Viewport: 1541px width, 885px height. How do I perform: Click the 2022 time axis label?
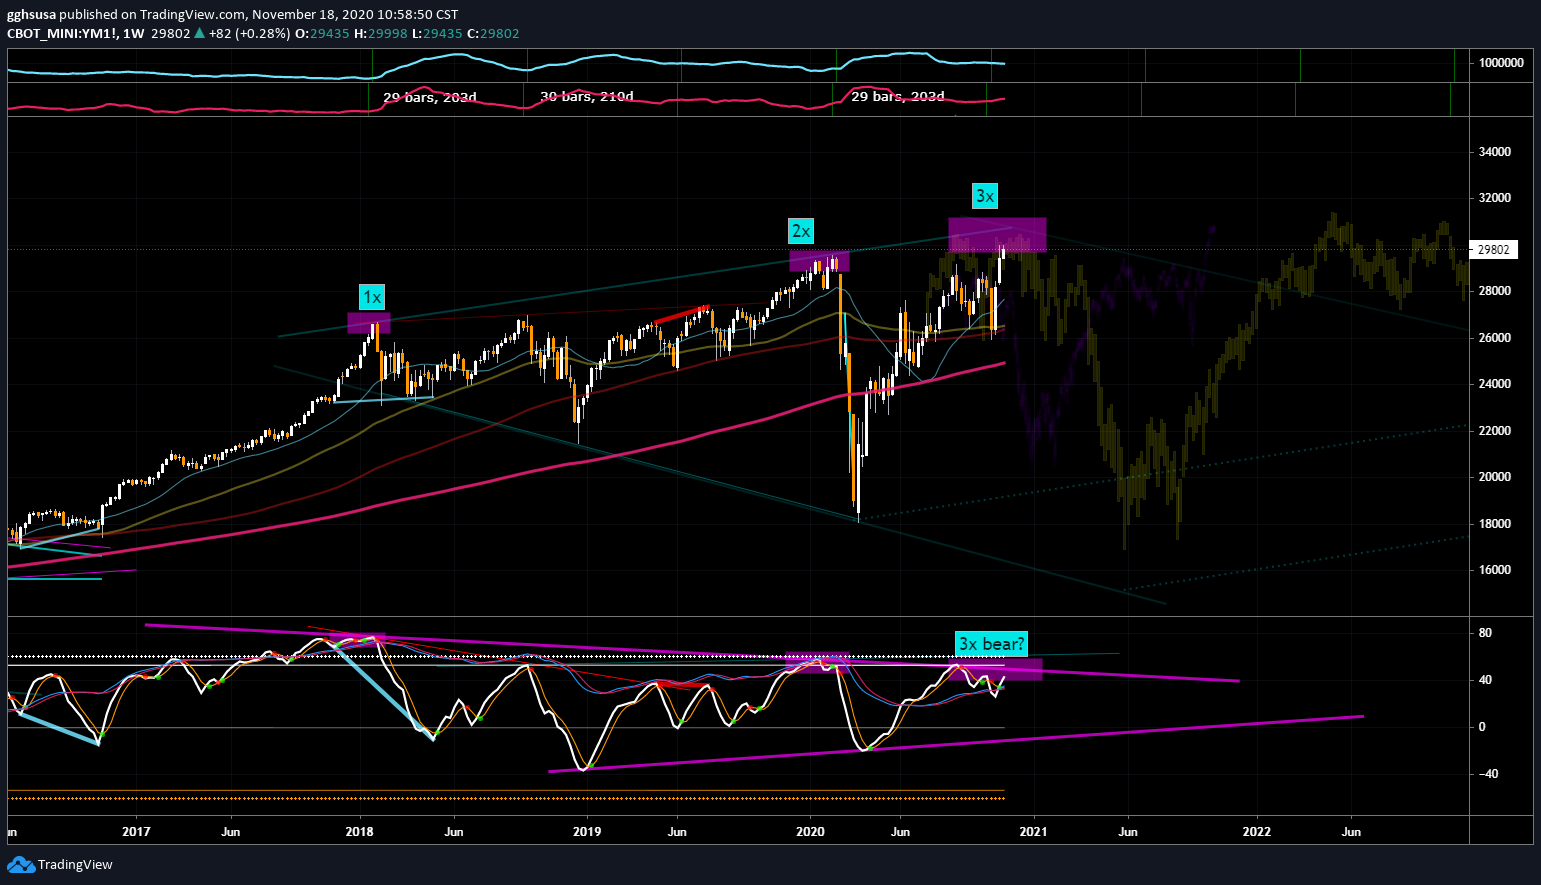coord(1257,831)
